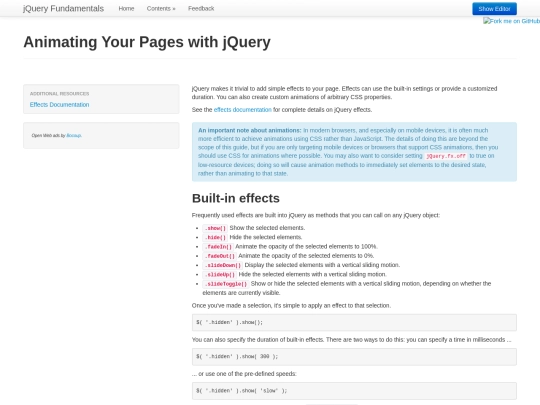
Task: Click the 'An important note about animations:' text
Action: [249, 131]
